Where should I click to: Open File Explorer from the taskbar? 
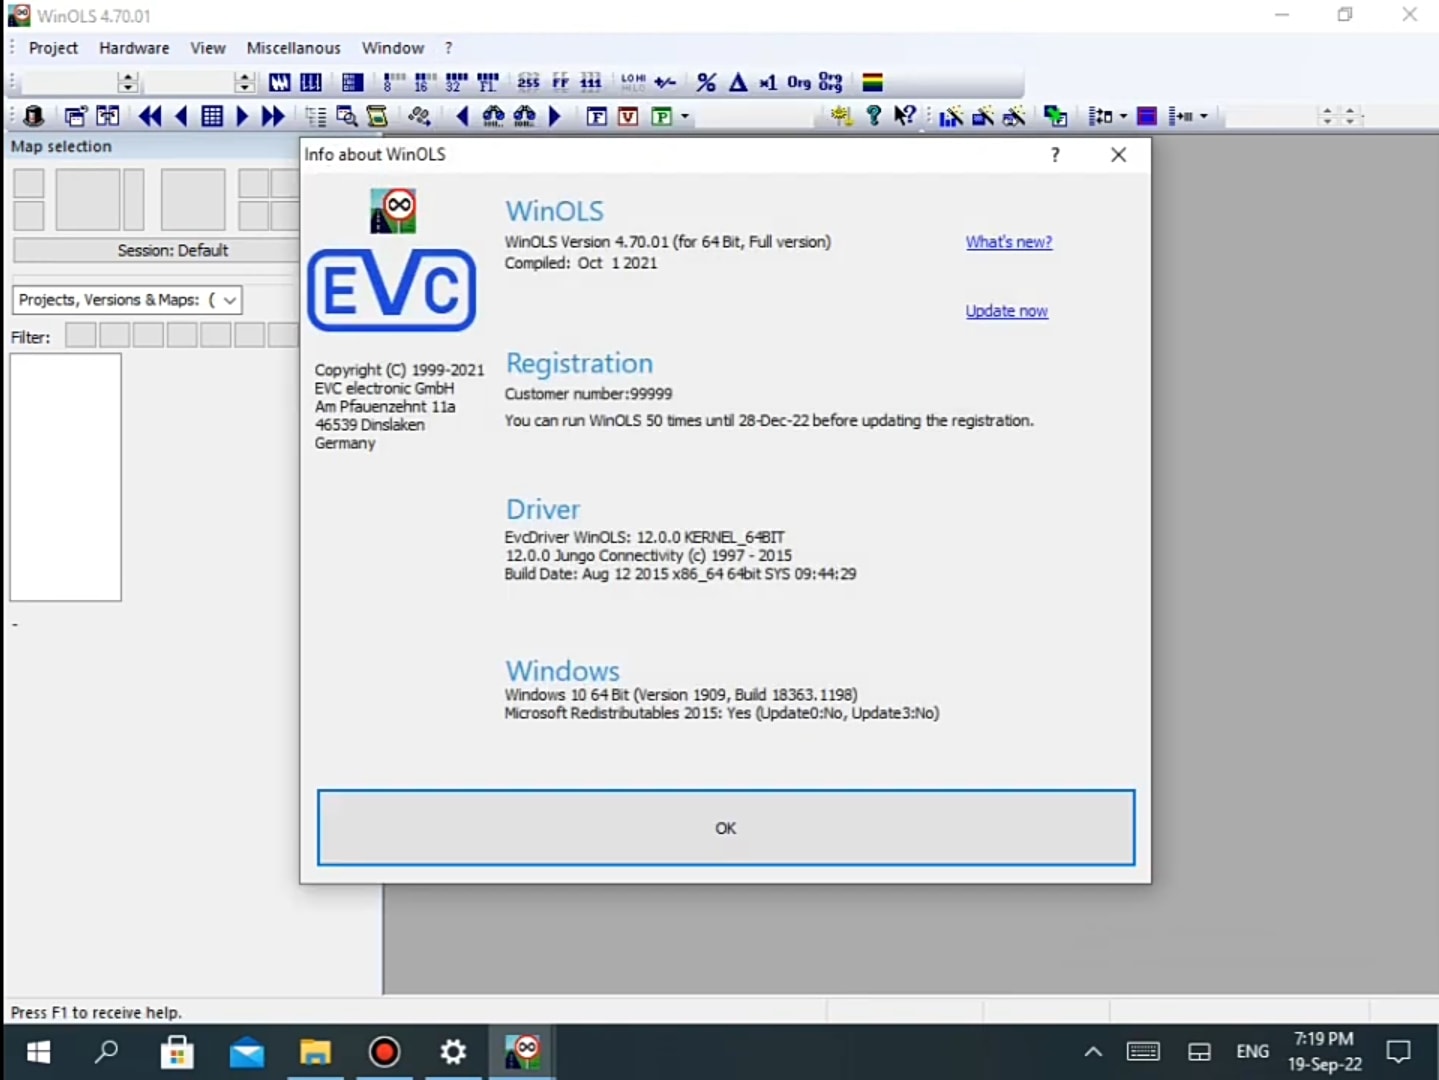315,1052
